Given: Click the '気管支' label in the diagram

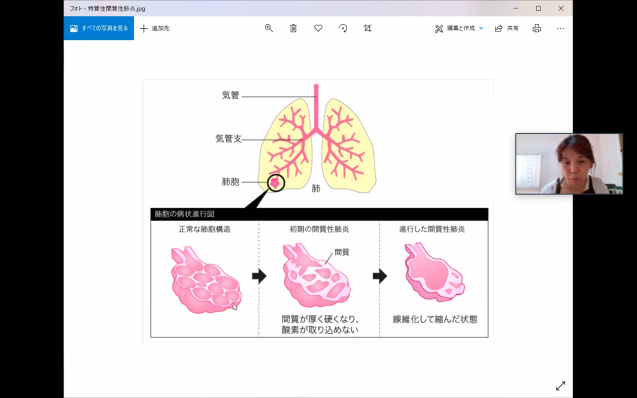Looking at the screenshot, I should (x=228, y=138).
